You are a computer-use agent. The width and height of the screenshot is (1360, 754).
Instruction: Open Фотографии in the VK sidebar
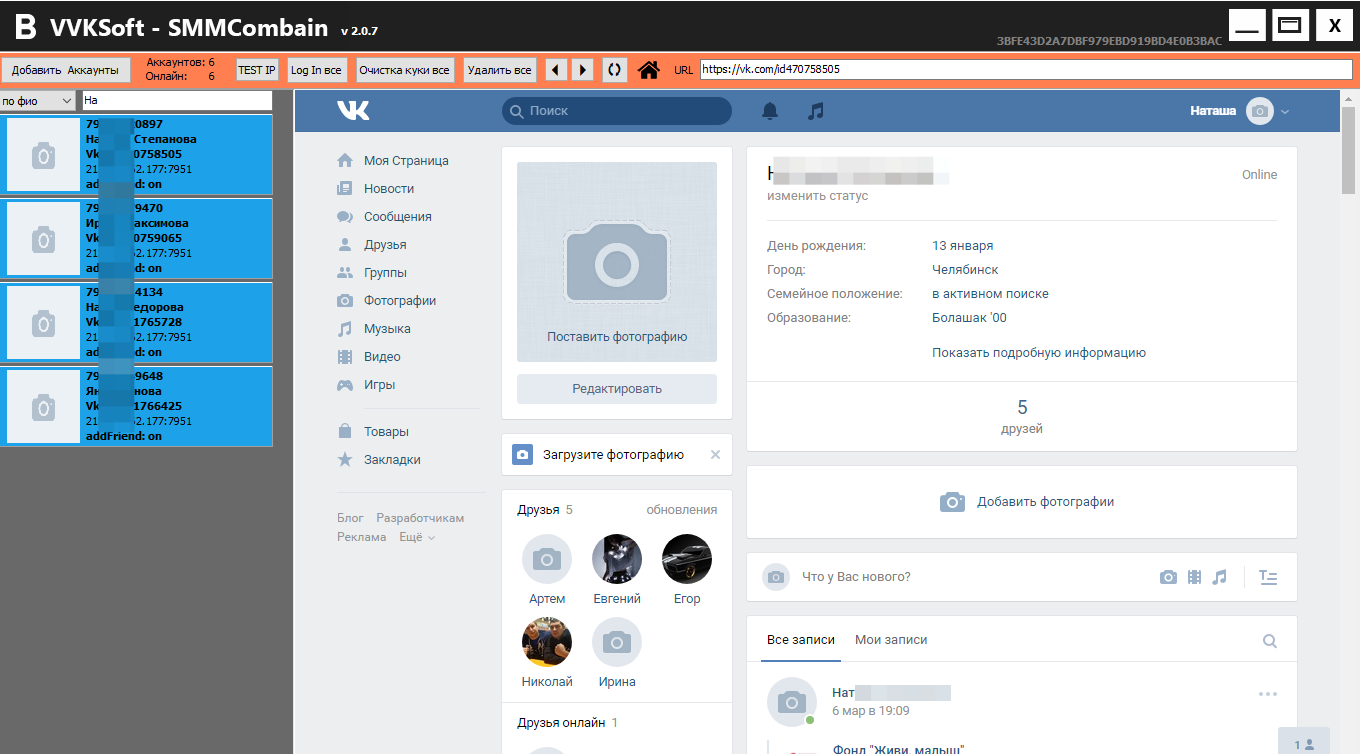pyautogui.click(x=400, y=300)
